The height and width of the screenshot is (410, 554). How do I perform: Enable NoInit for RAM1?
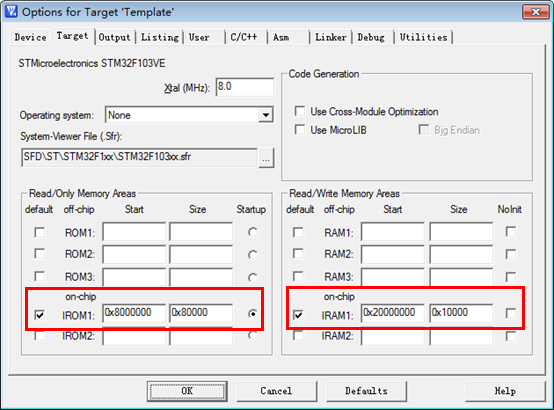click(x=511, y=232)
